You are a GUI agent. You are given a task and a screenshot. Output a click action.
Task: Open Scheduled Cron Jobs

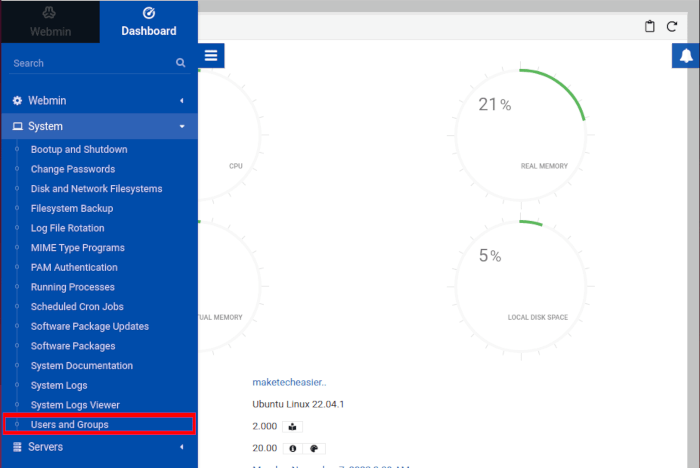77,307
